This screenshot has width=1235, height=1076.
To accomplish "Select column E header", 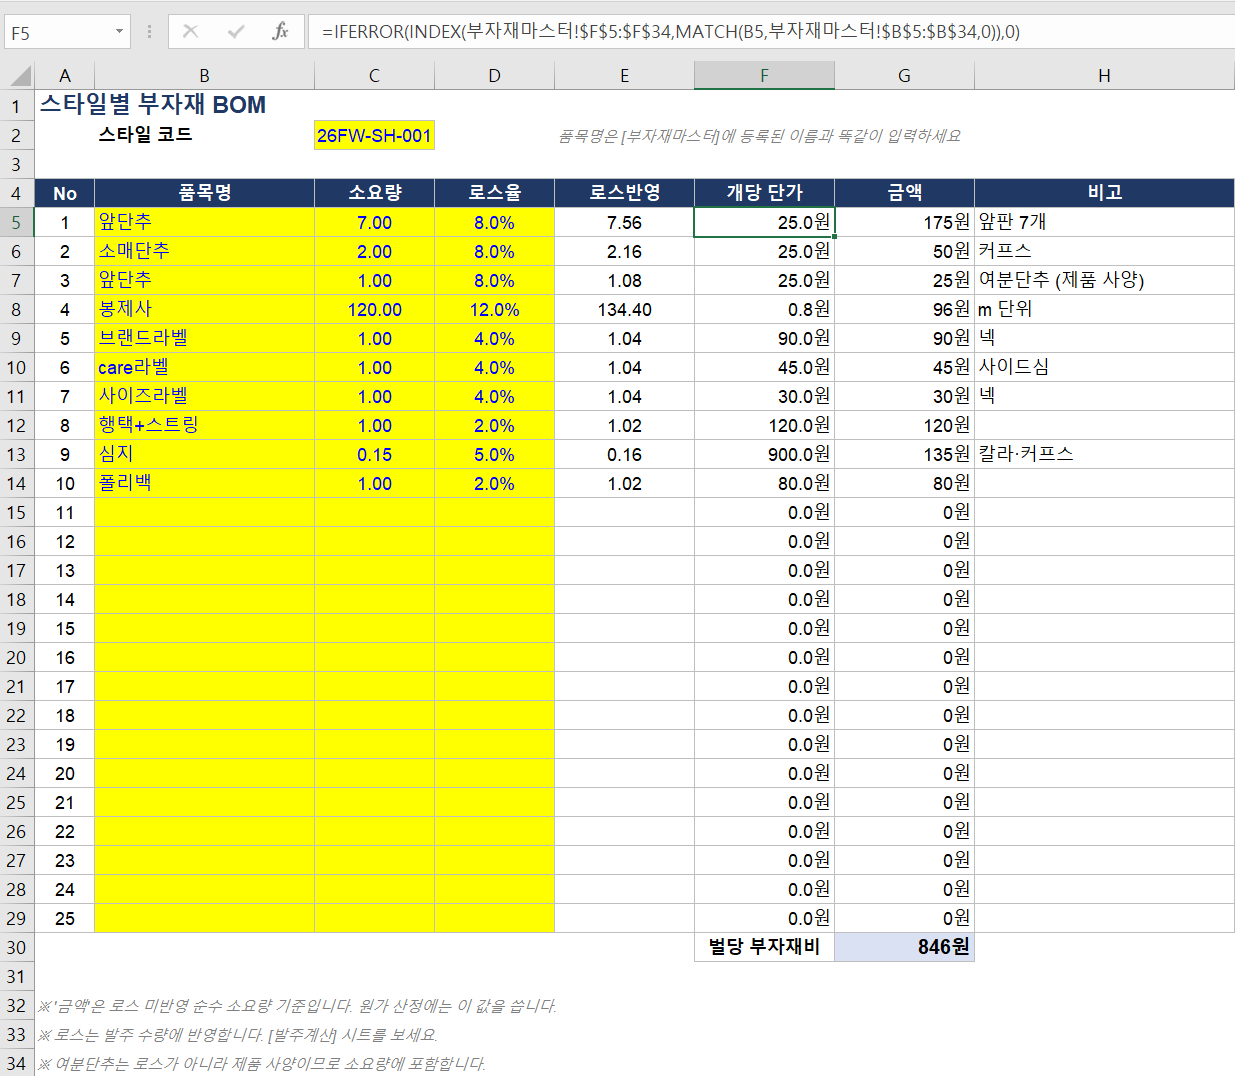I will tap(624, 76).
